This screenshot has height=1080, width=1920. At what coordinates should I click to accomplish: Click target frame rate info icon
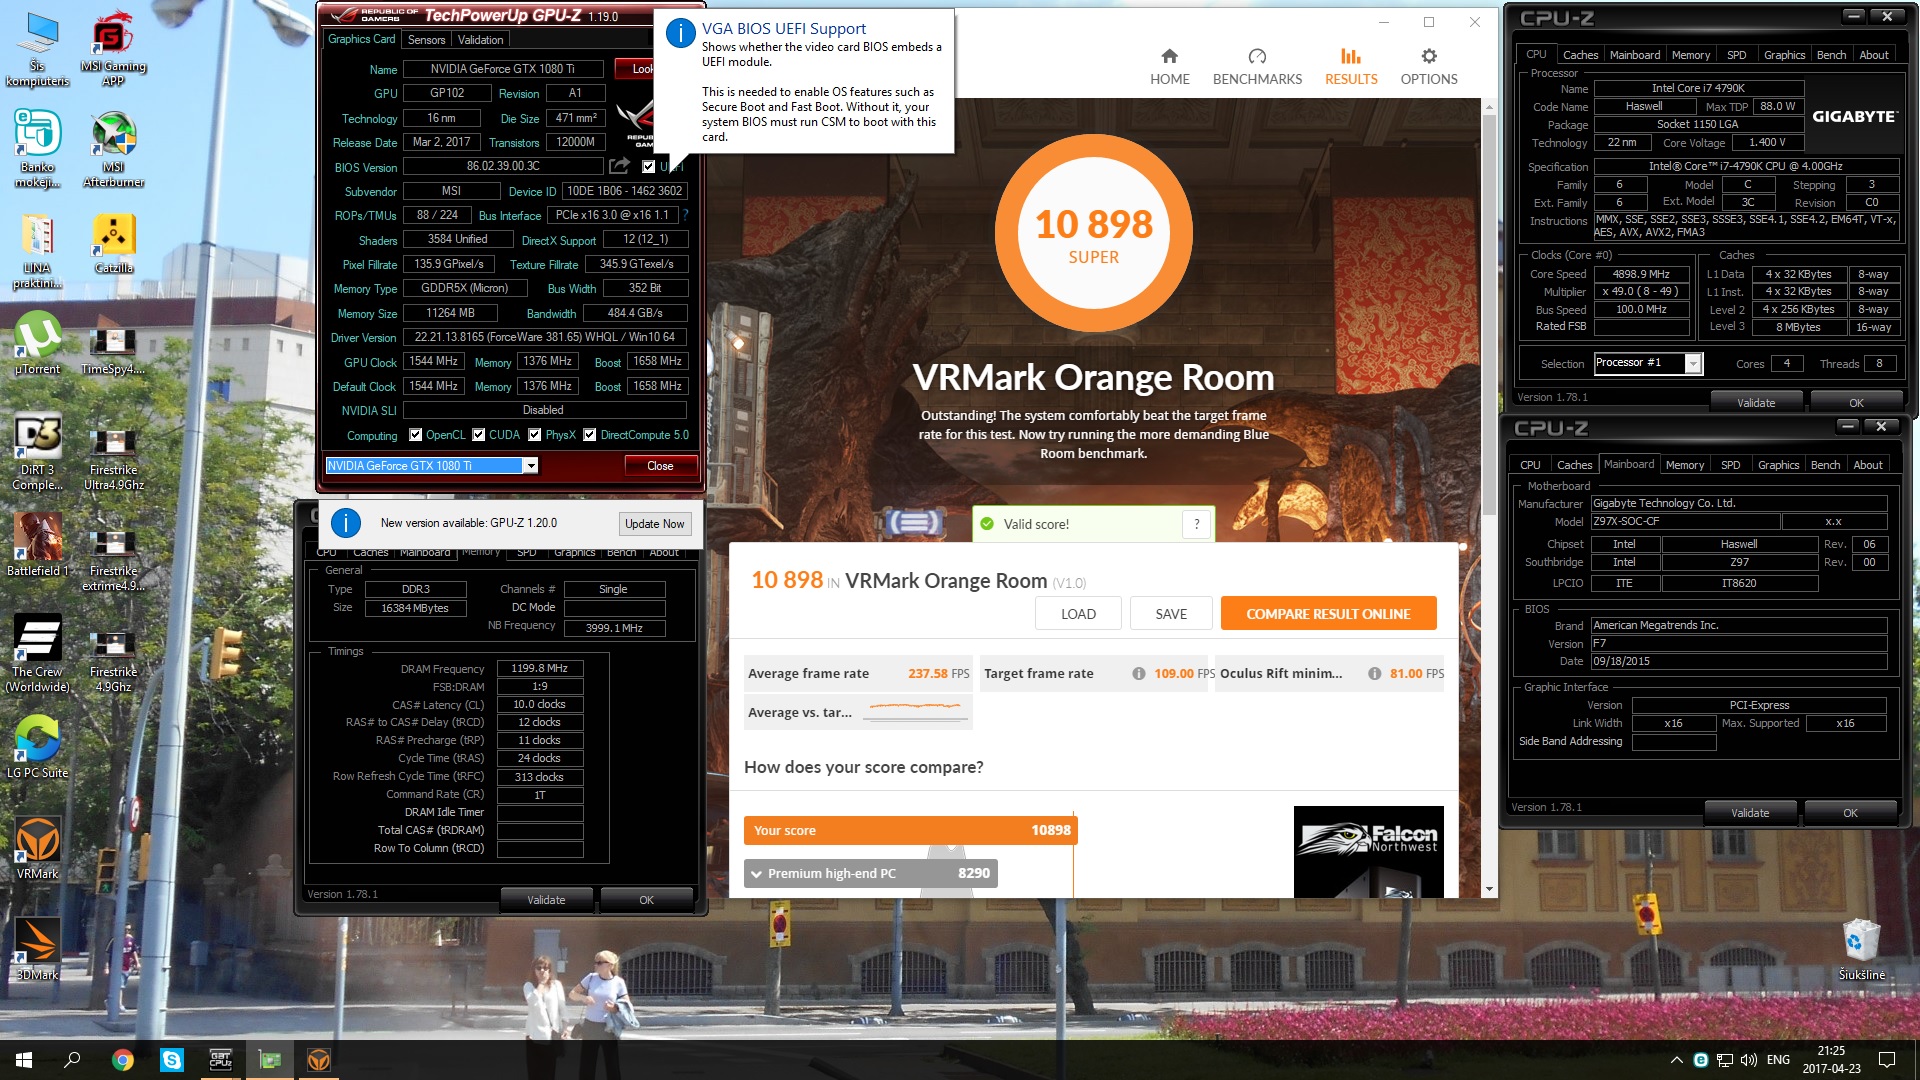[x=1138, y=673]
